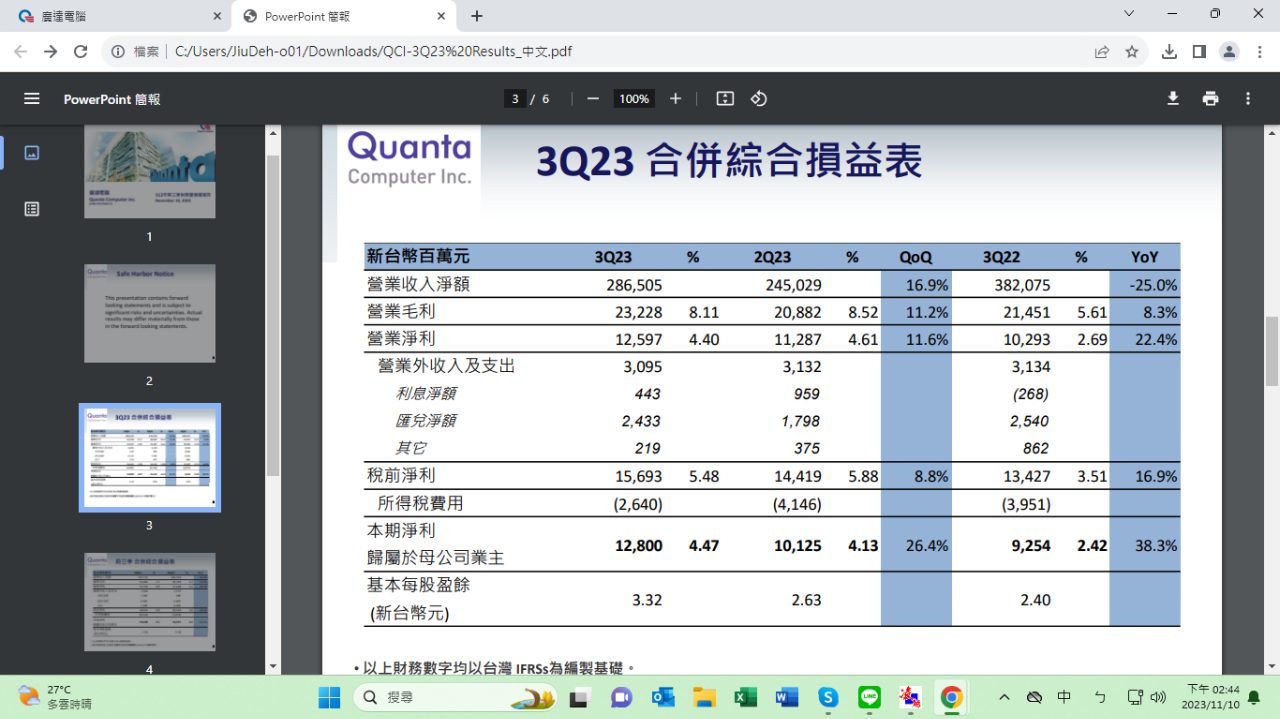The height and width of the screenshot is (719, 1280).
Task: Open Excel from the taskbar
Action: click(745, 697)
